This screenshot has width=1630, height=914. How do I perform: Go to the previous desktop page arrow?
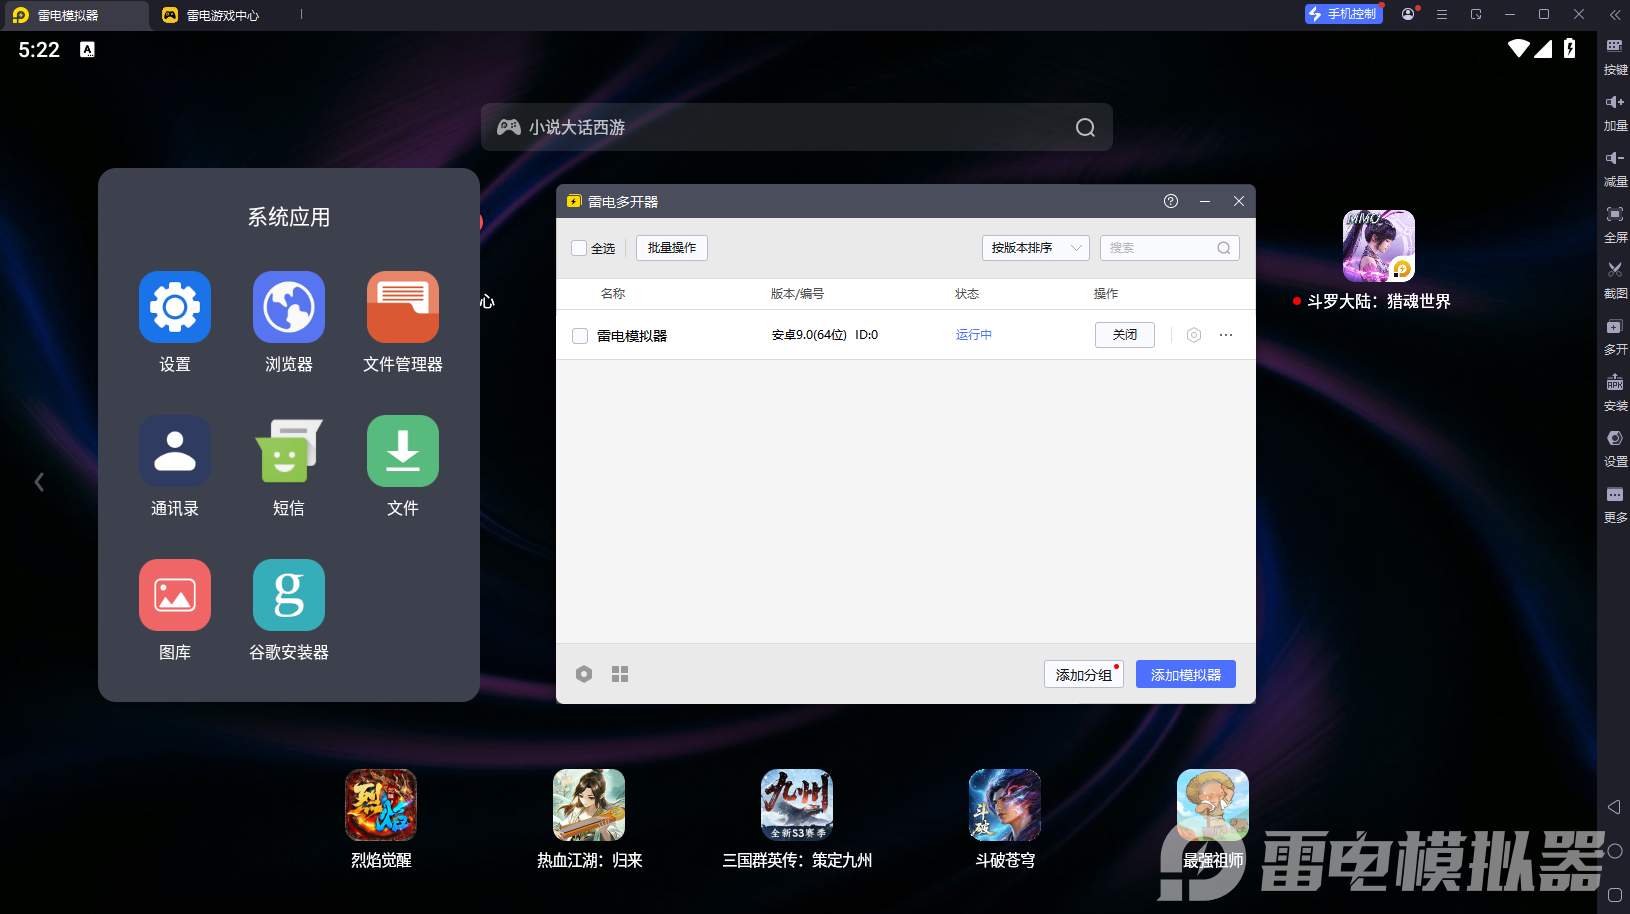(x=39, y=482)
